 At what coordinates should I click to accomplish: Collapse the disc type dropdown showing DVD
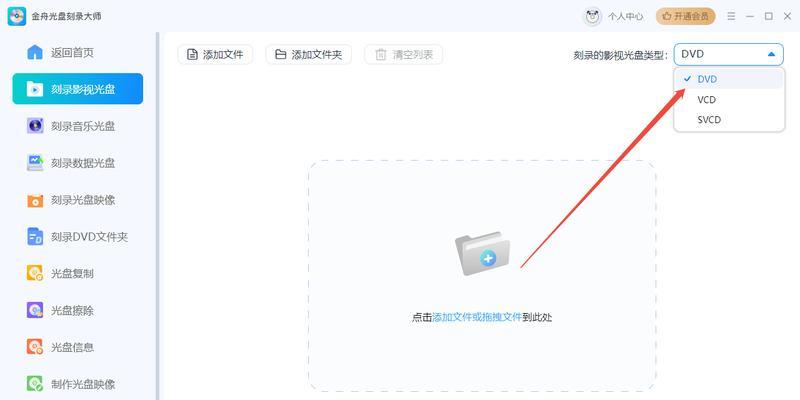(729, 54)
